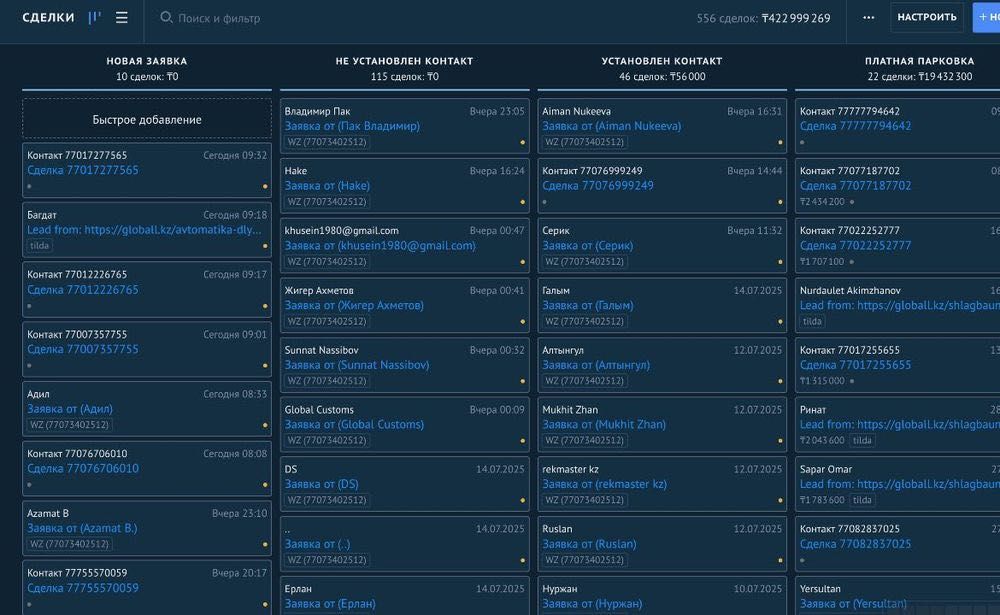The width and height of the screenshot is (1000, 615).
Task: Open deal Сделка 77017277565
Action: (82, 170)
